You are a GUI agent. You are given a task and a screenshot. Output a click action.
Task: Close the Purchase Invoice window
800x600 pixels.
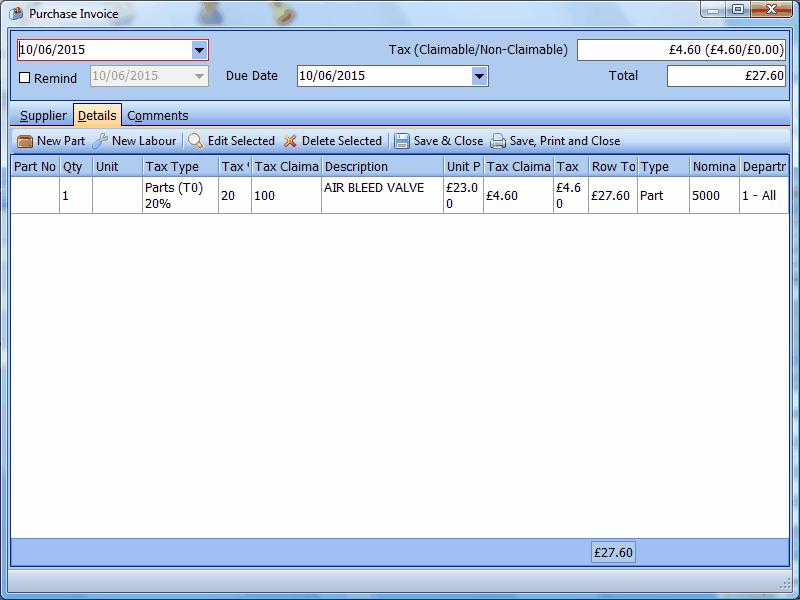(771, 10)
